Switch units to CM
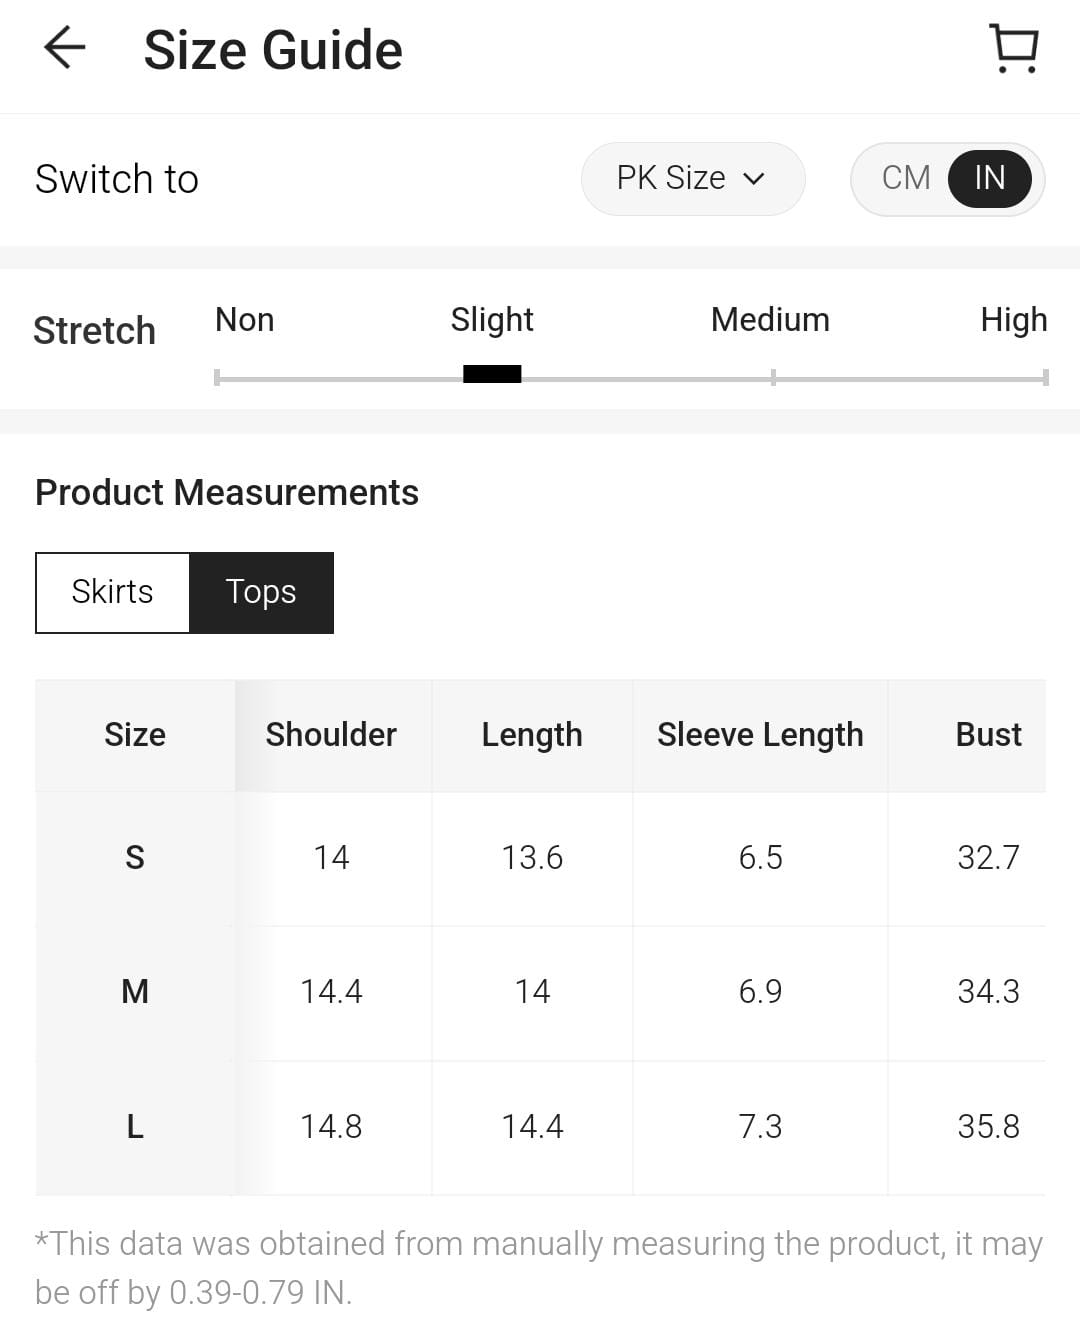This screenshot has width=1080, height=1331. click(905, 178)
